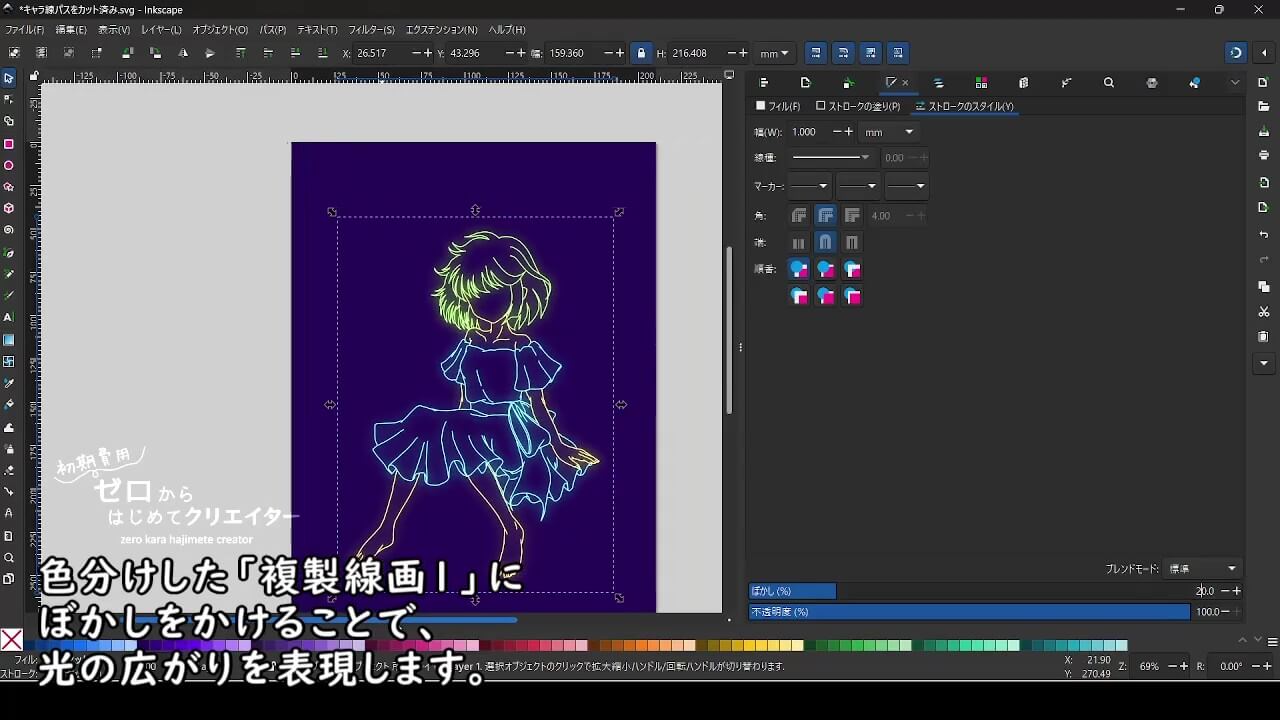Switch to the フィル(F) tab
Viewport: 1280px width, 720px height.
[778, 106]
